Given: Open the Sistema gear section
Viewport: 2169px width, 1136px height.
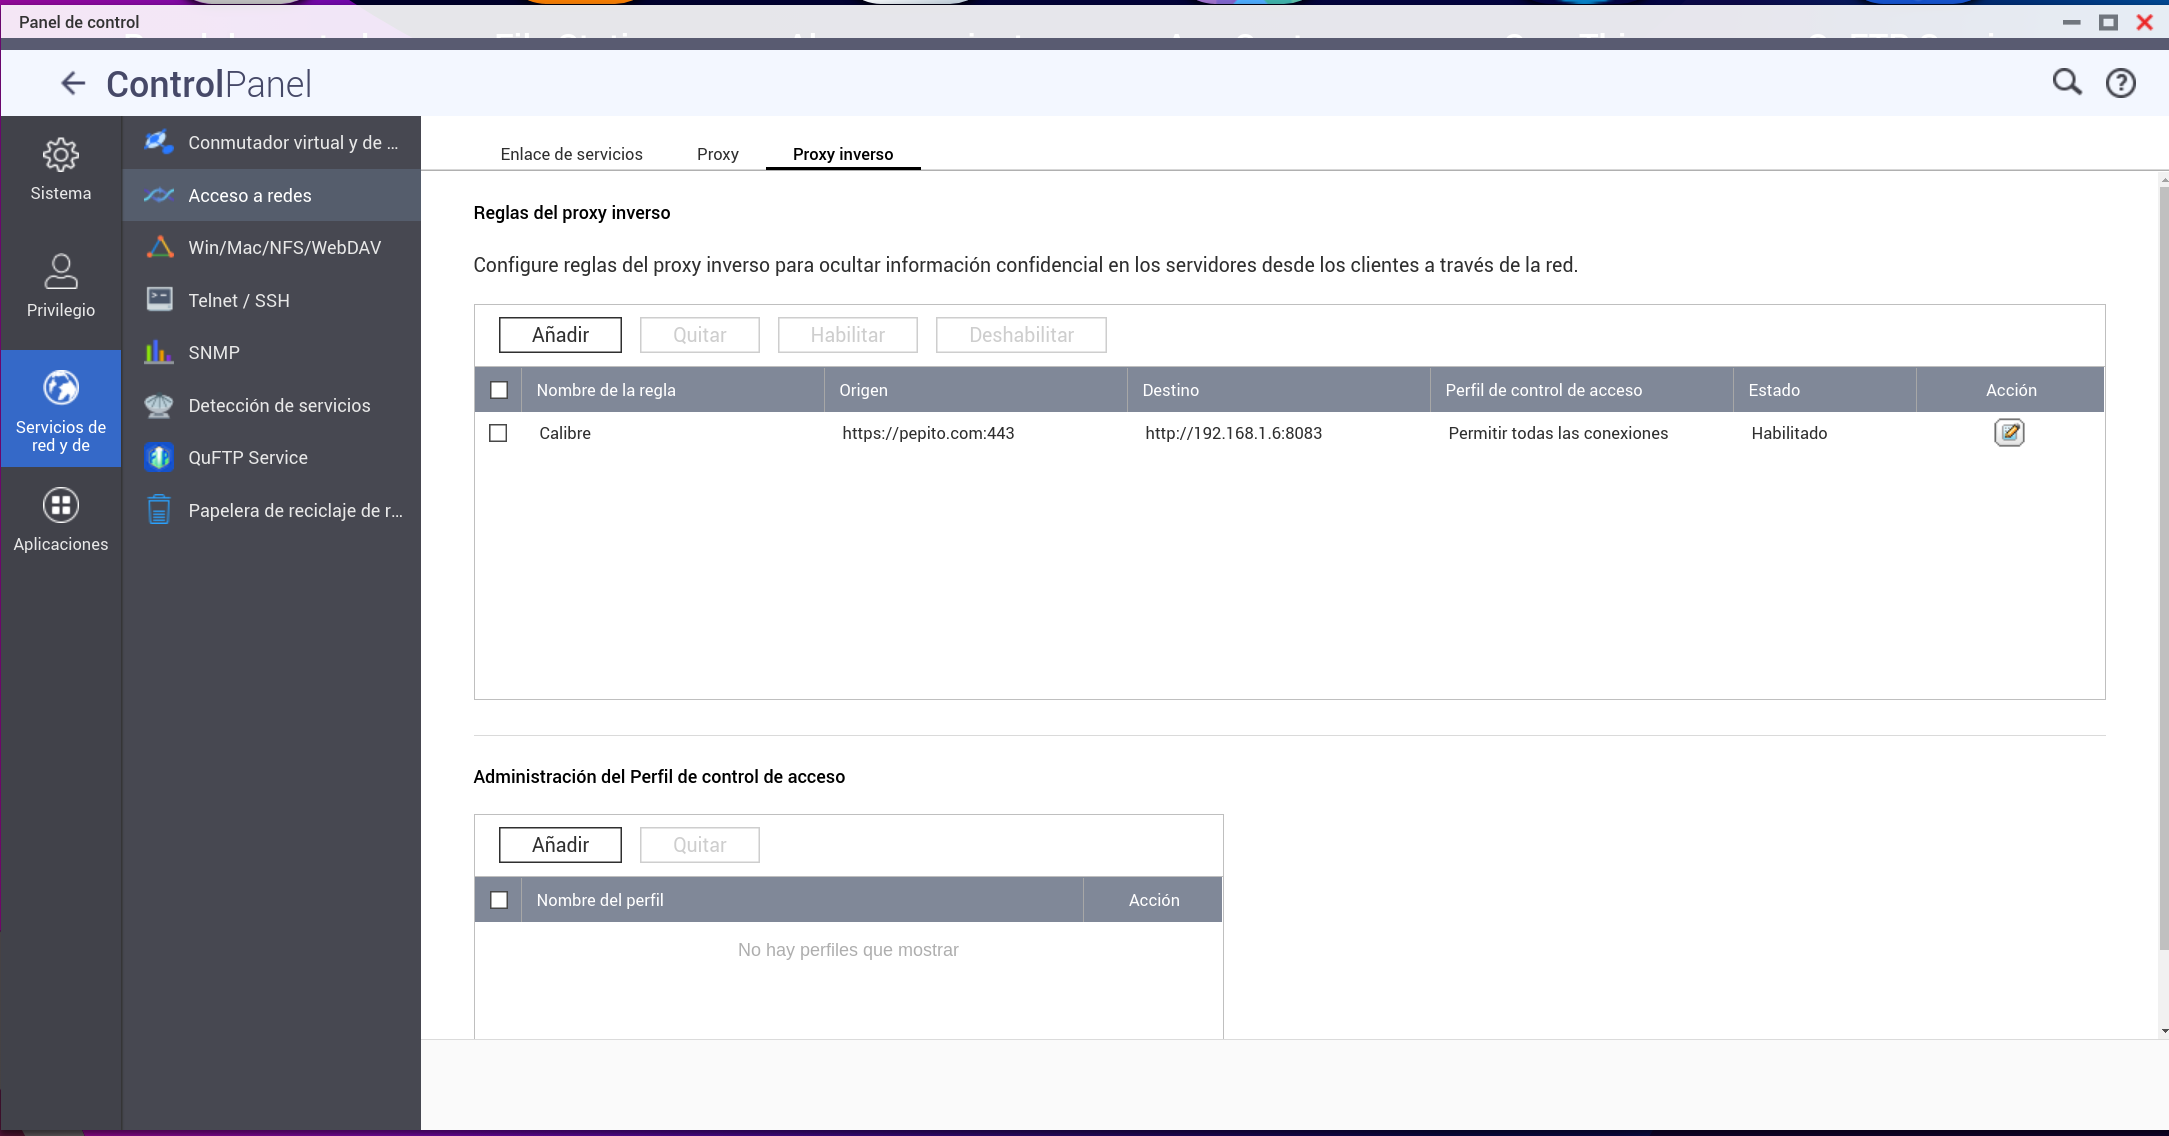Looking at the screenshot, I should pos(61,169).
